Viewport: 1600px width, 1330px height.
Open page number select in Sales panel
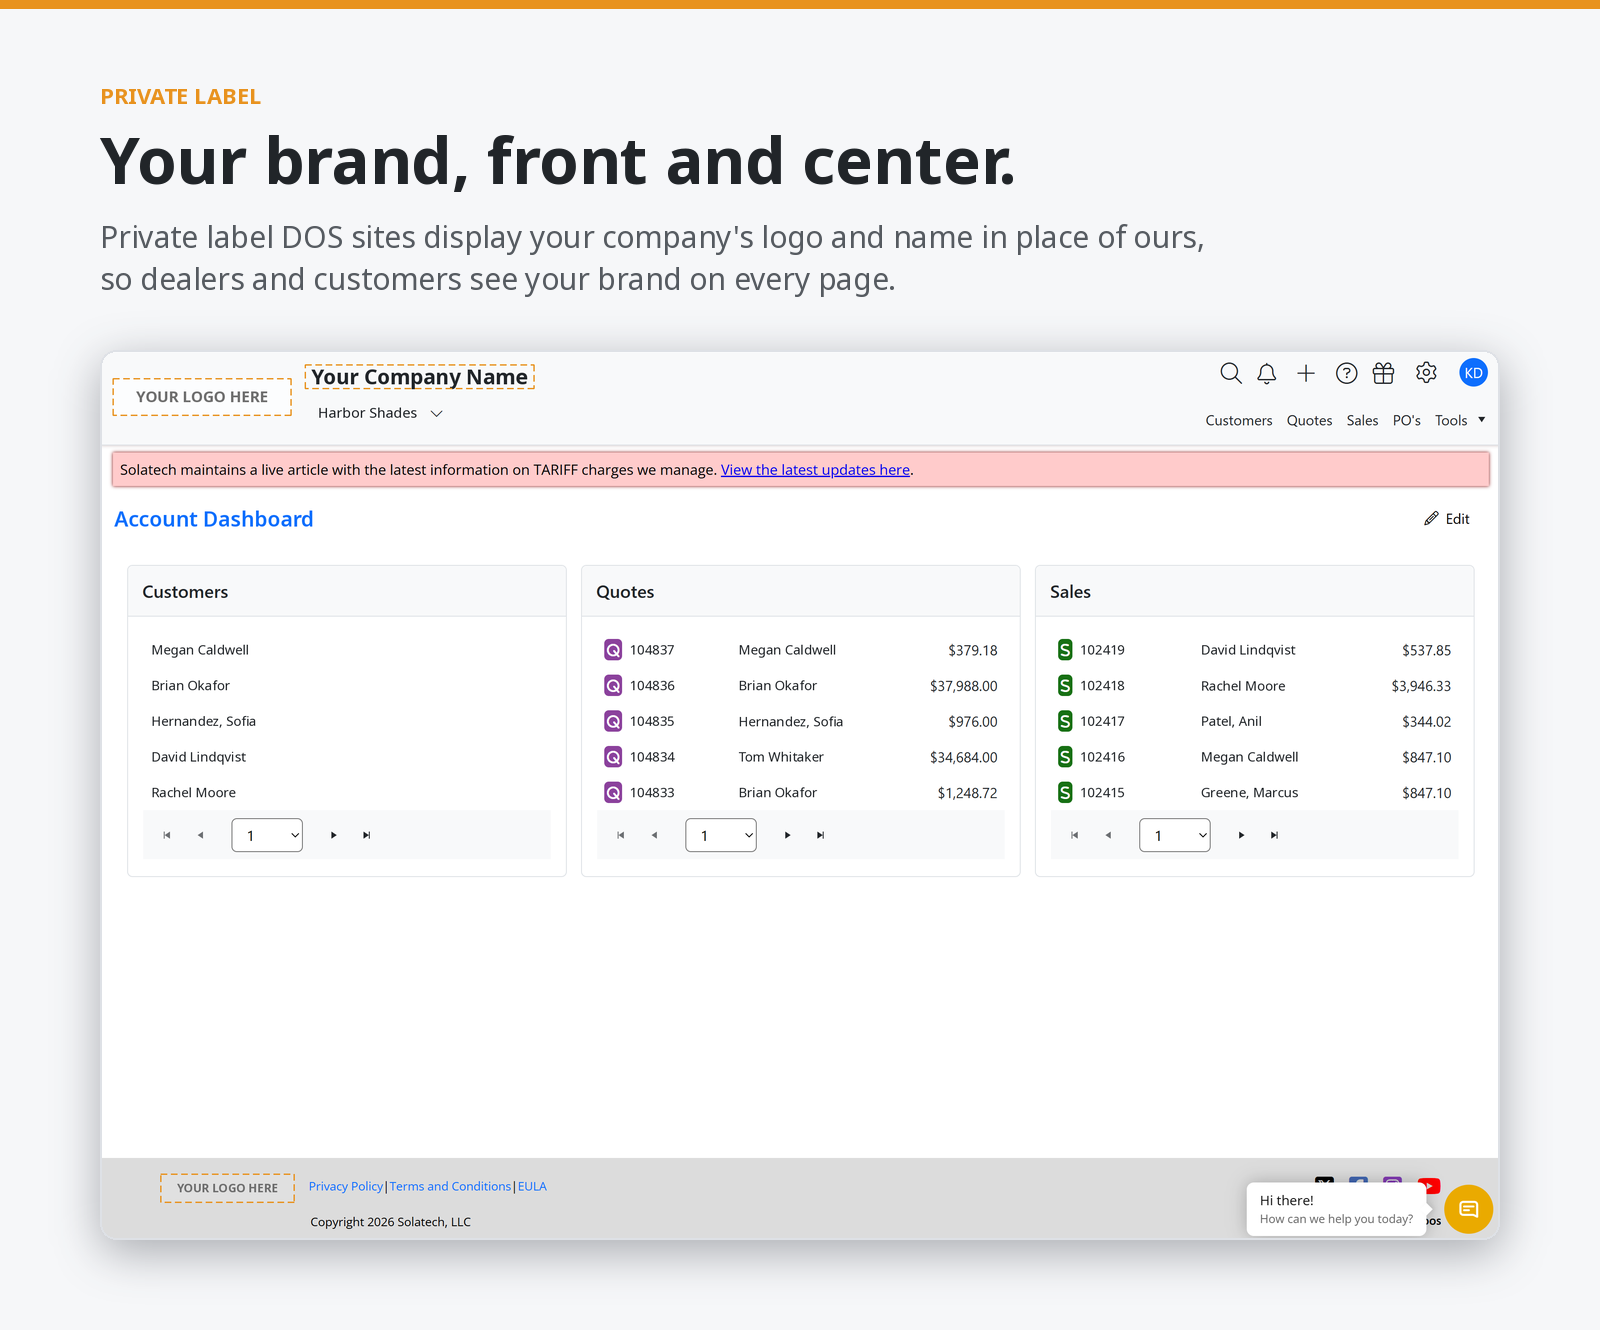click(x=1175, y=835)
